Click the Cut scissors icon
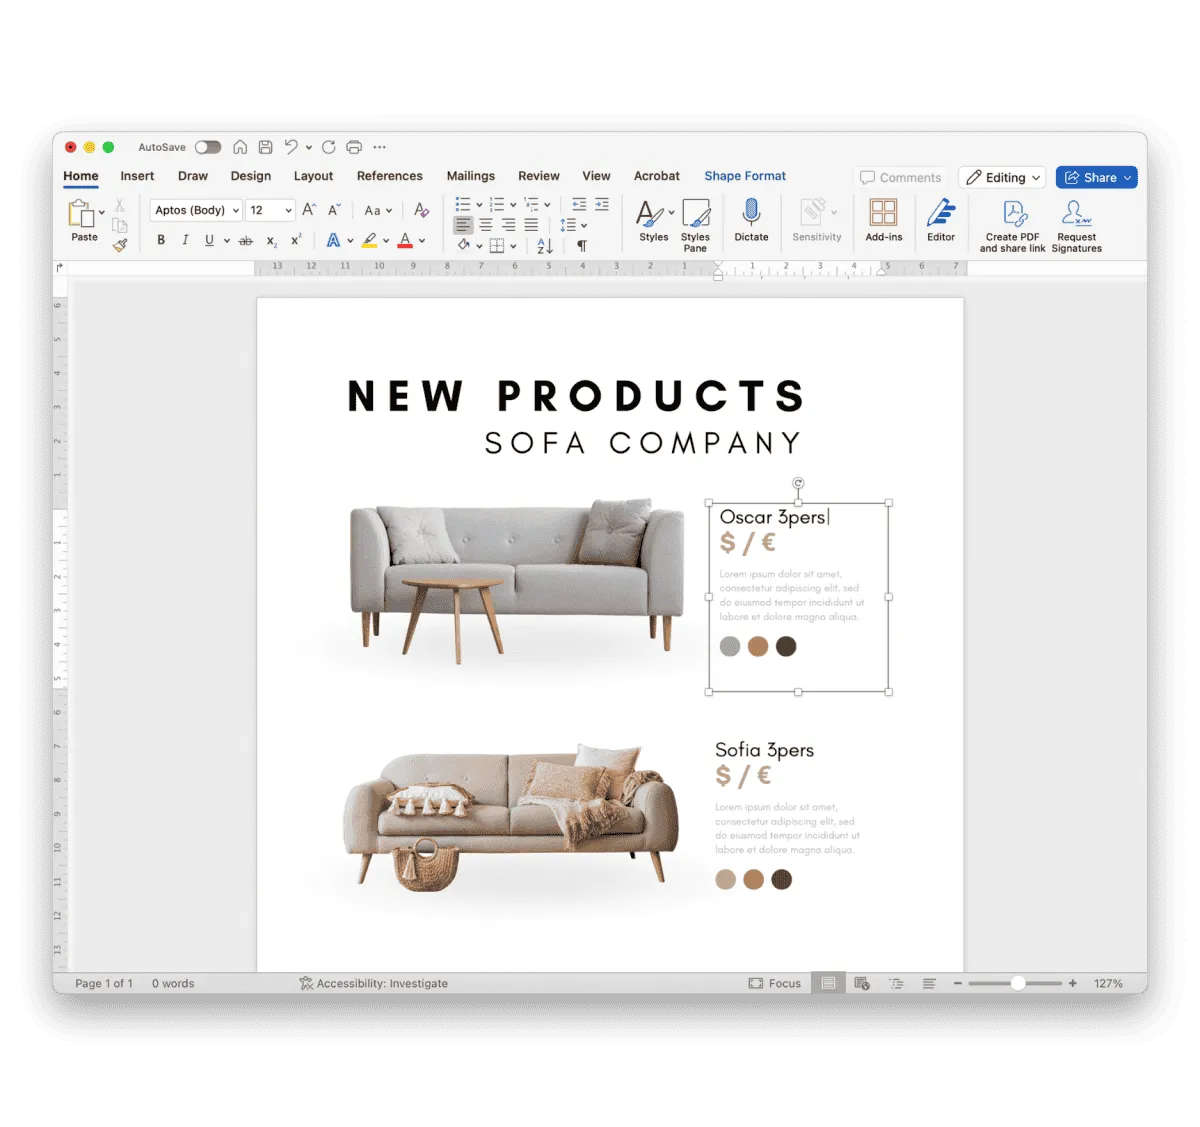The height and width of the screenshot is (1127, 1200). (119, 205)
